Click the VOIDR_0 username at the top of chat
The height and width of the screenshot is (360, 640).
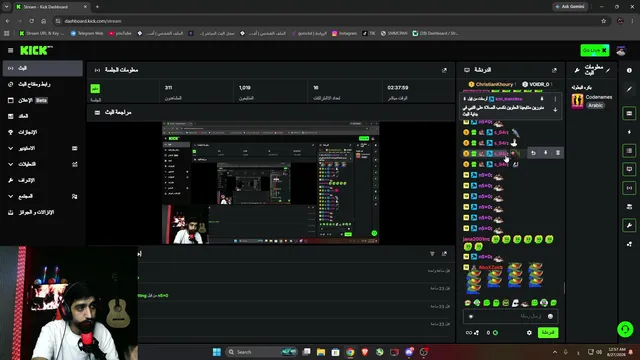tap(539, 84)
